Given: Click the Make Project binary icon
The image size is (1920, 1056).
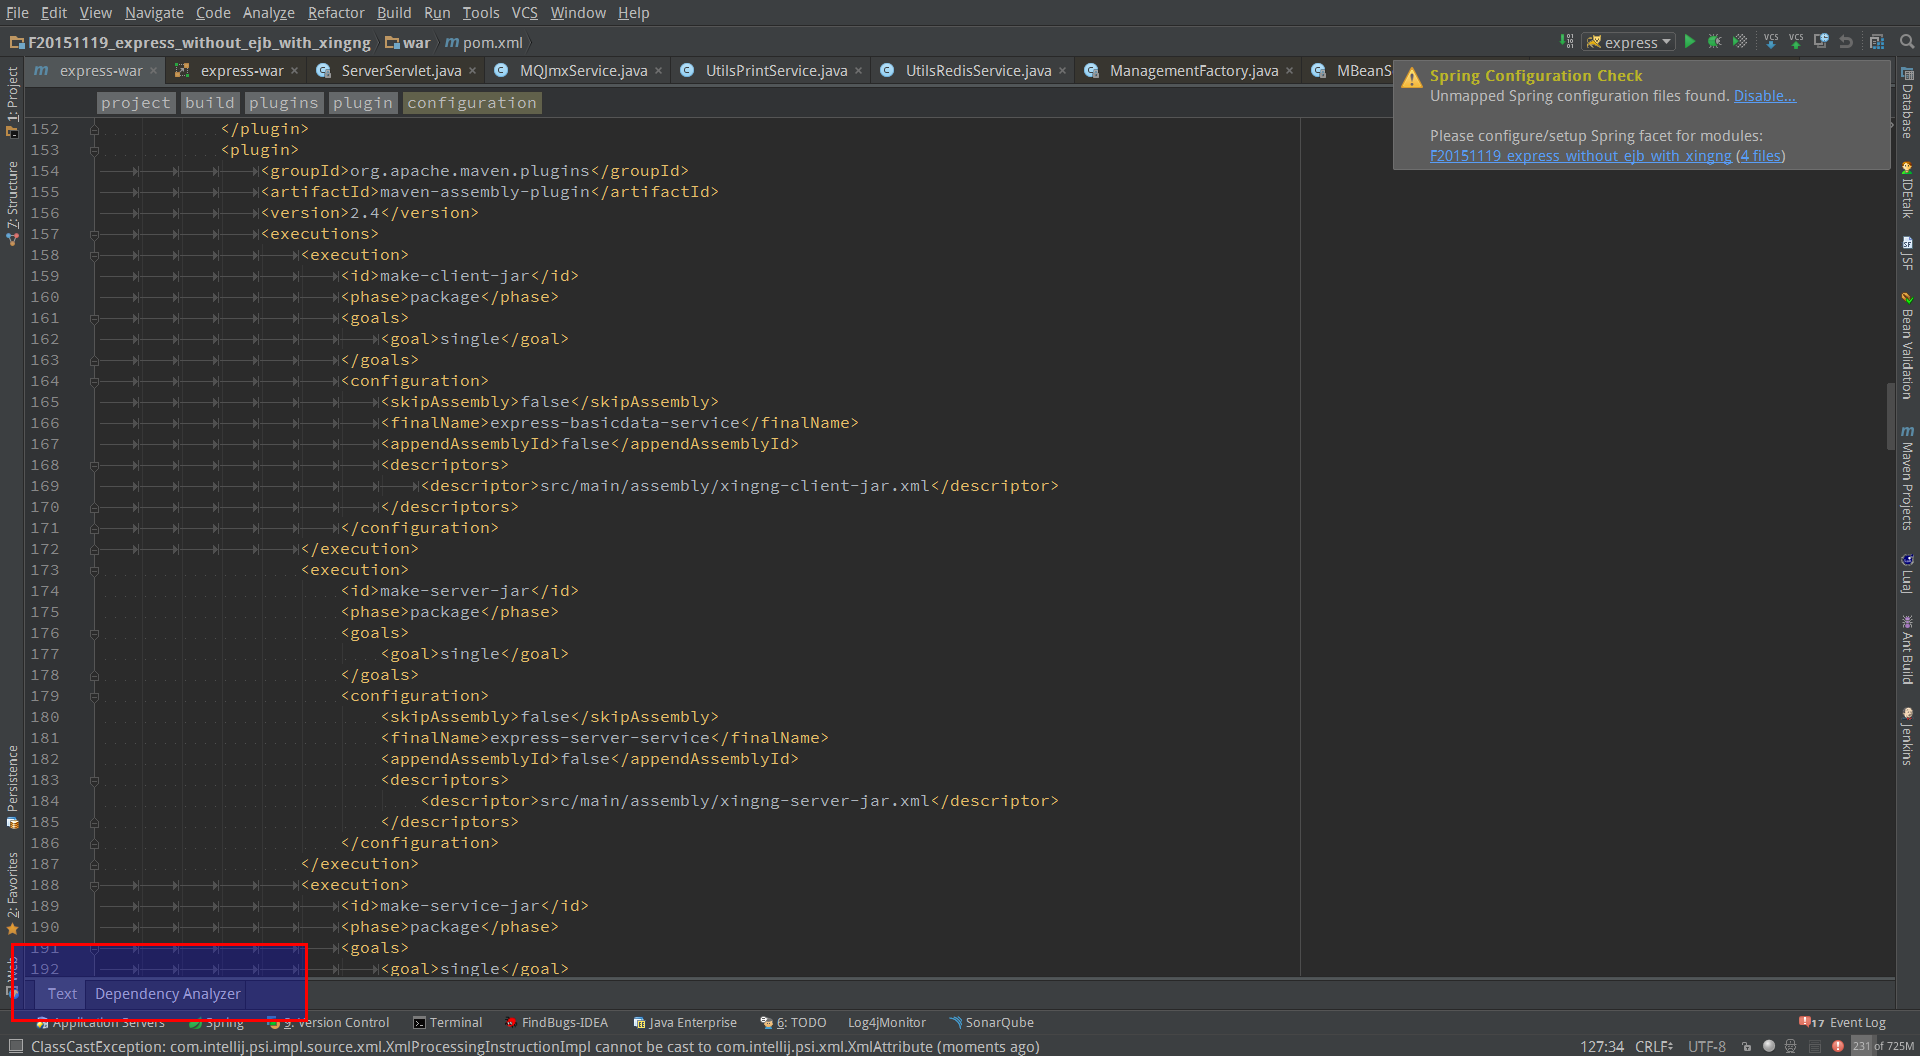Looking at the screenshot, I should point(1566,42).
